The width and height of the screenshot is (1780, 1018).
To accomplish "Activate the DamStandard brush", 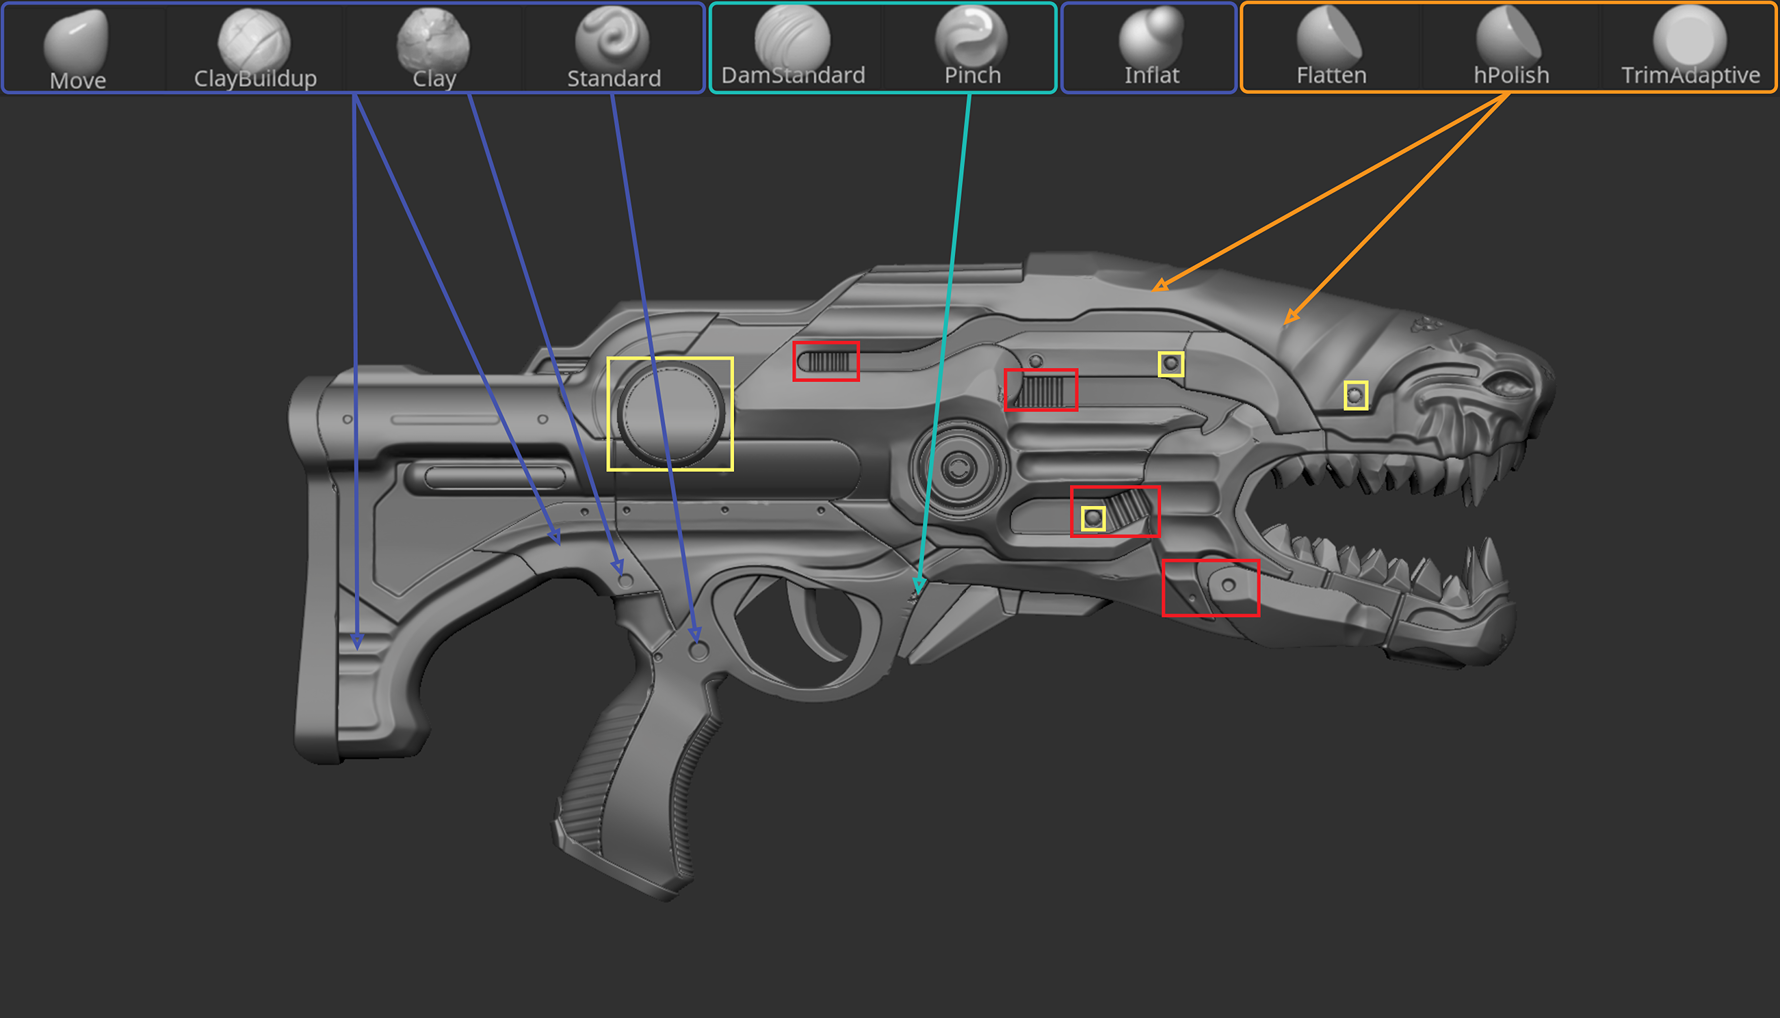I will [x=793, y=48].
